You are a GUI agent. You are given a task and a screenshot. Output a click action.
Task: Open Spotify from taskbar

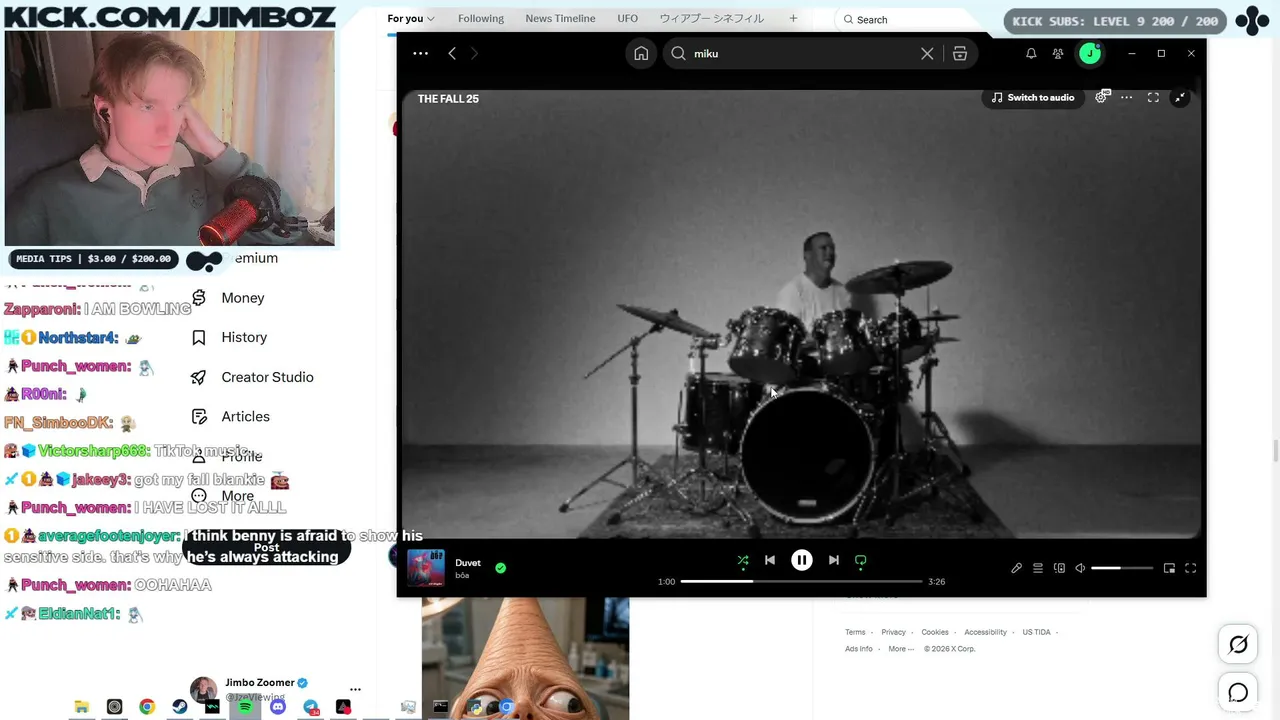(245, 707)
